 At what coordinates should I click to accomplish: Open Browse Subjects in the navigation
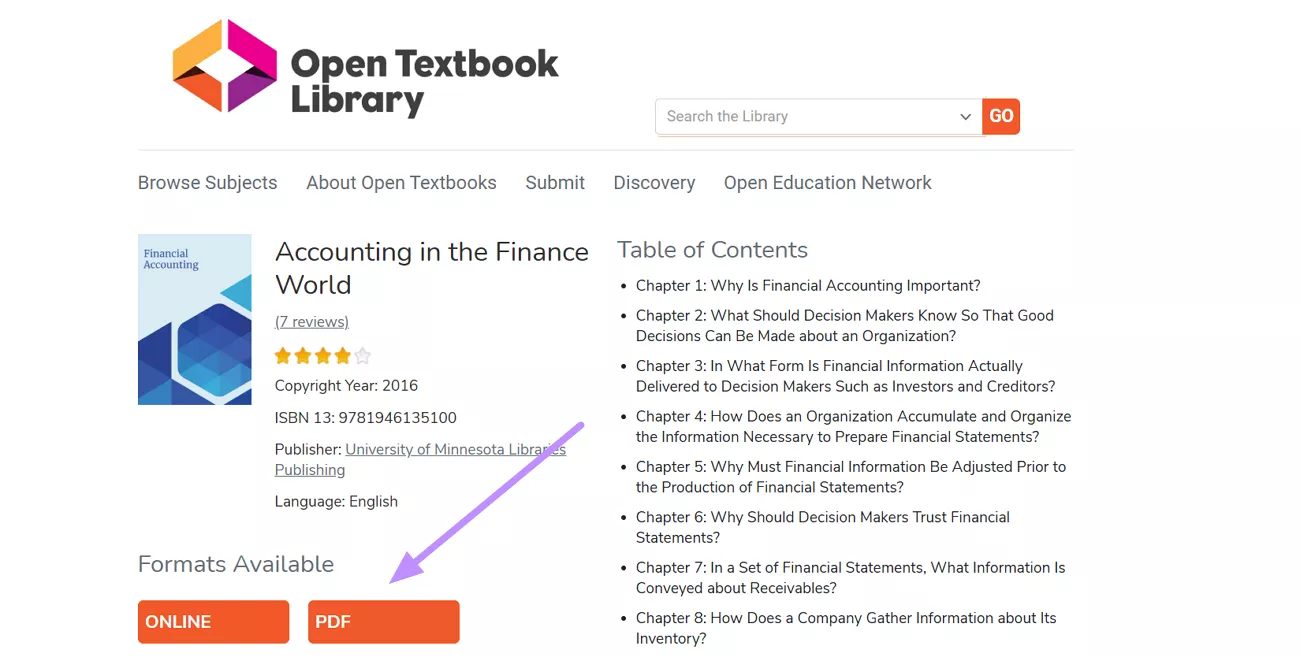[207, 183]
